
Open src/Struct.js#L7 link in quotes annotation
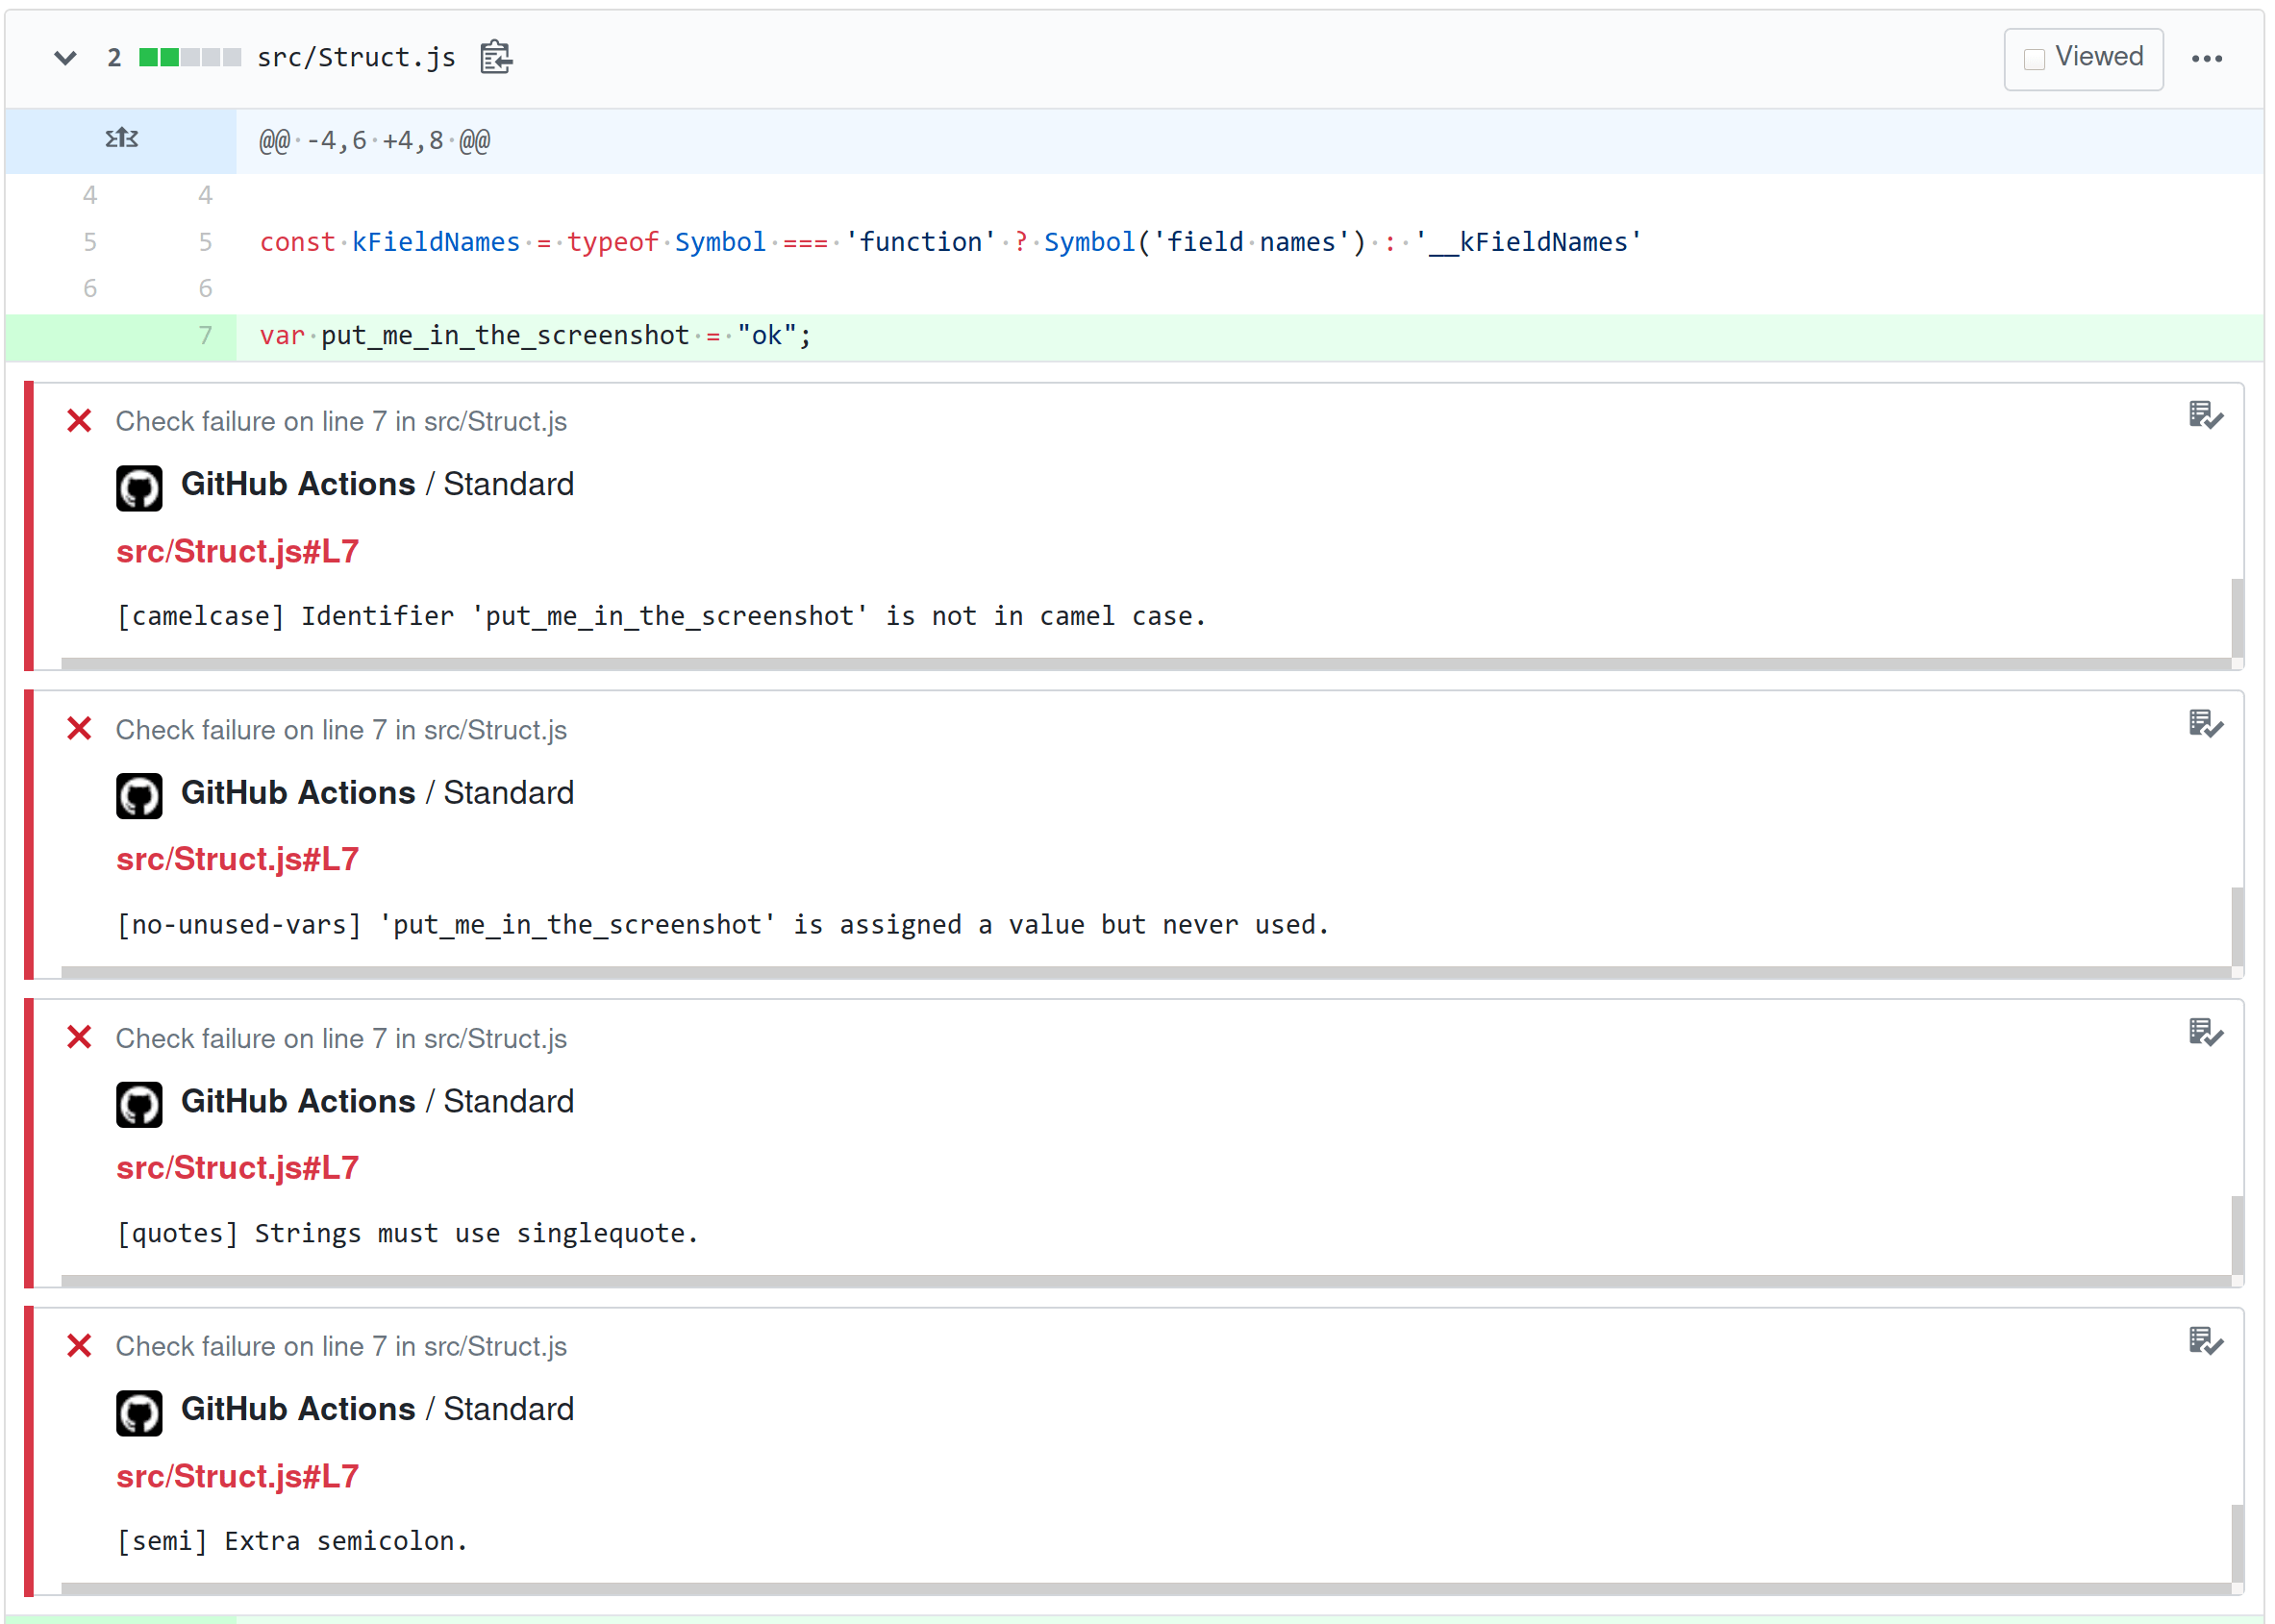click(x=237, y=1167)
